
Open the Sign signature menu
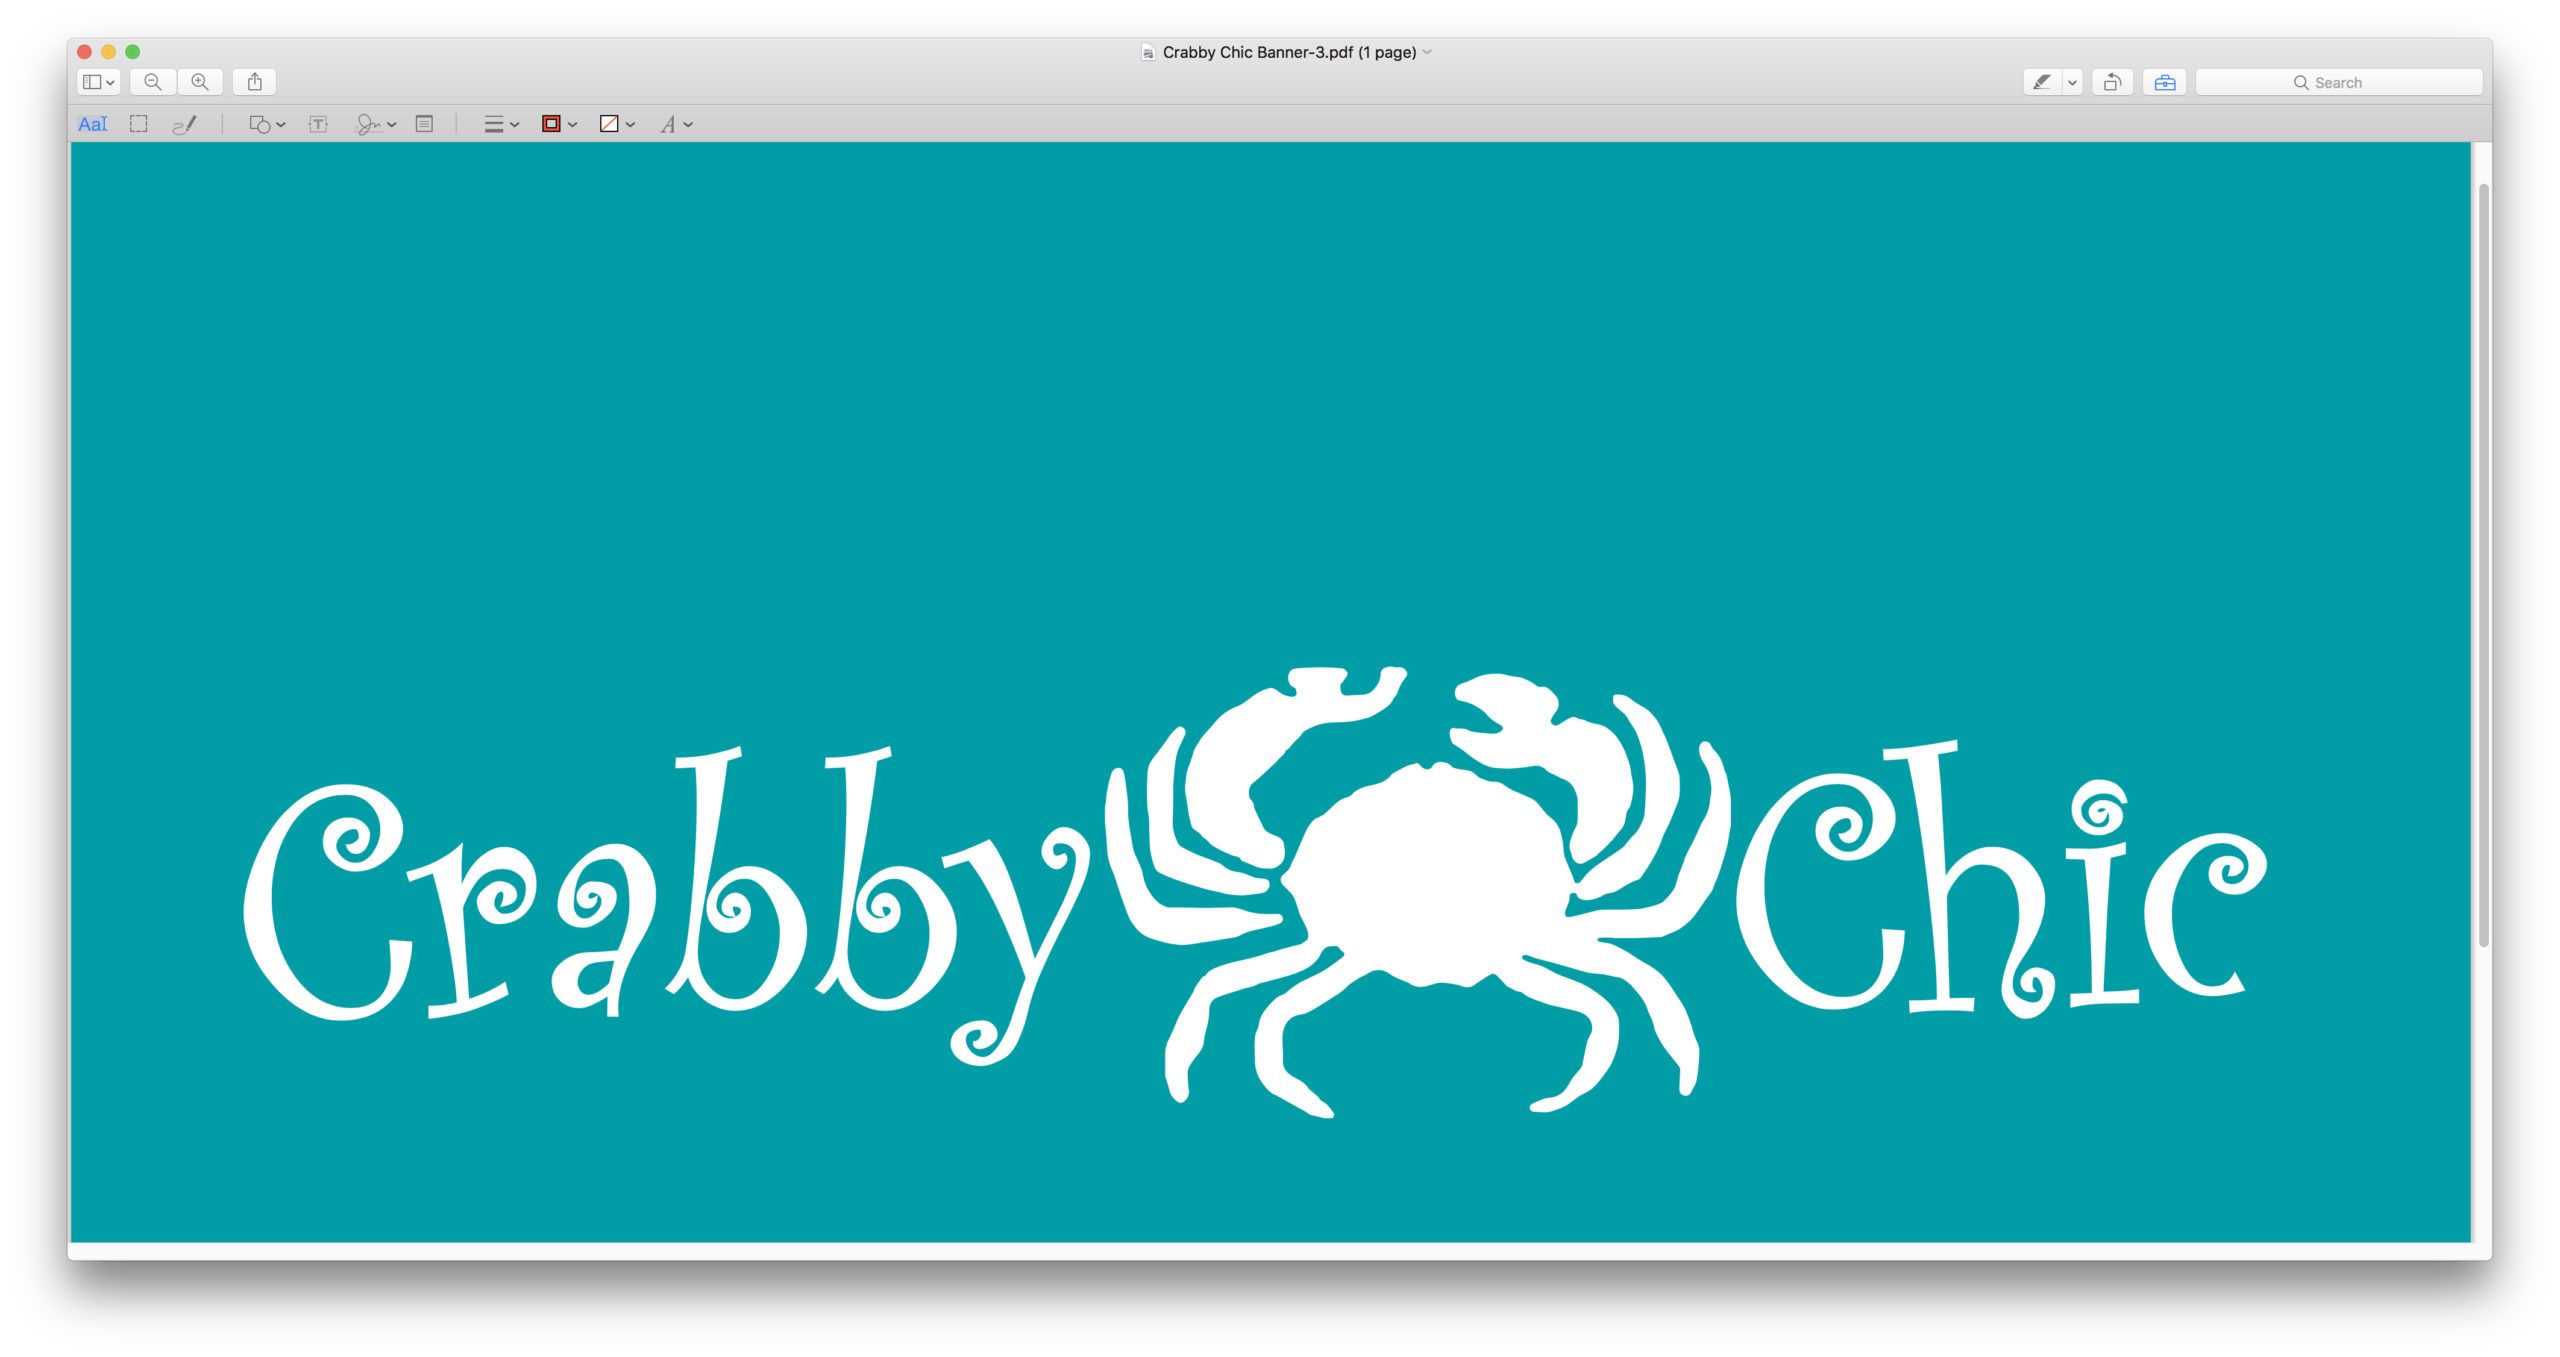[376, 124]
